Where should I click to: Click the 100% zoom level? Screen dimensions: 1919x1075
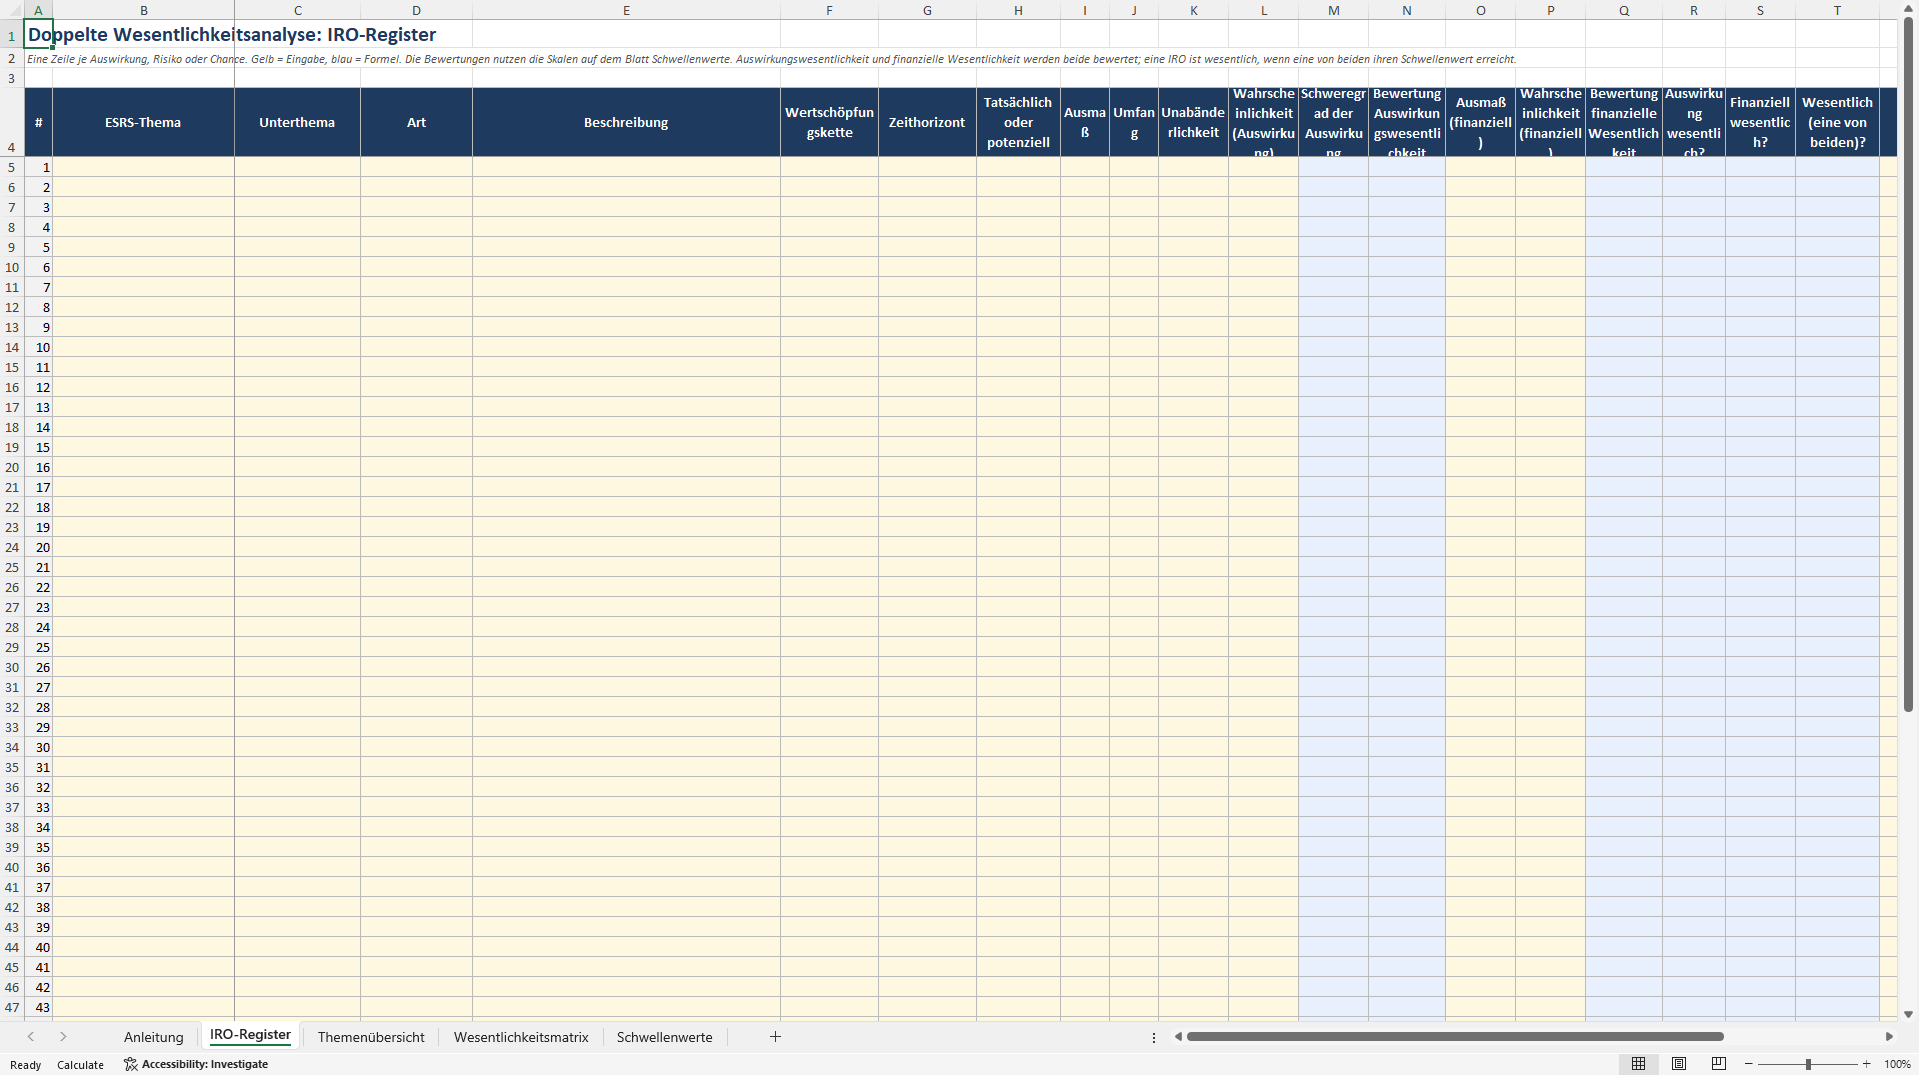[1897, 1064]
